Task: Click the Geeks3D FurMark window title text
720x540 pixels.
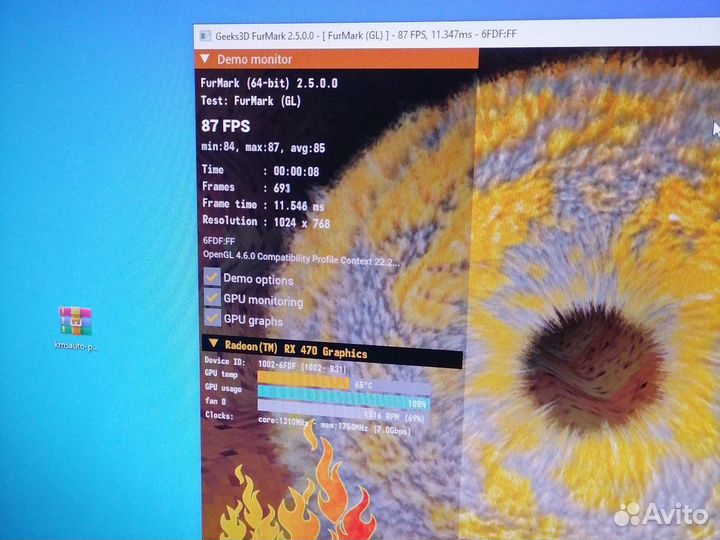Action: click(x=366, y=35)
